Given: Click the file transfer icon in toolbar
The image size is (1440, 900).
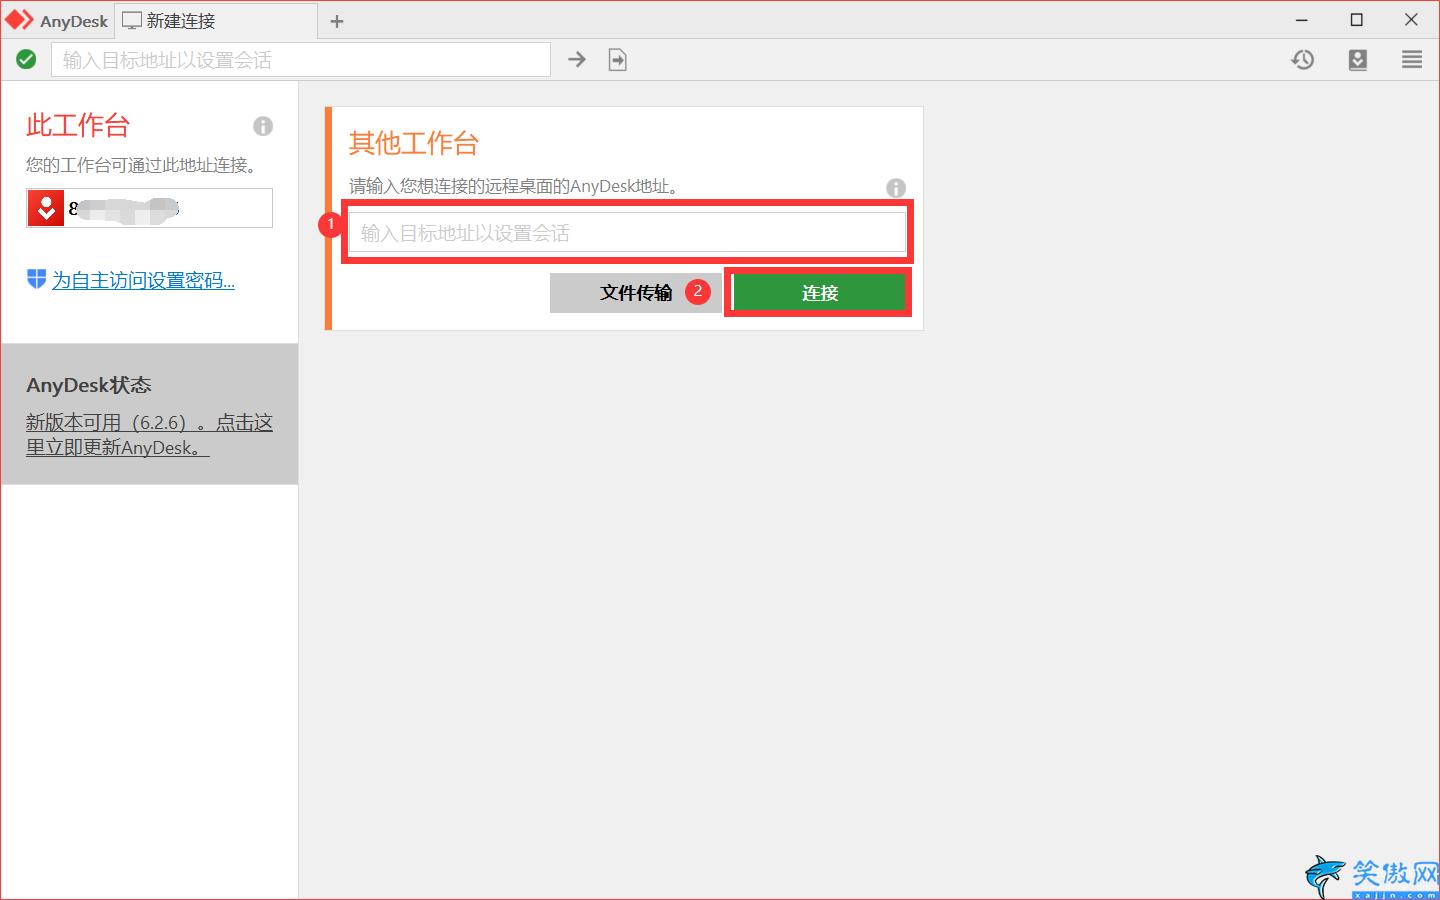Looking at the screenshot, I should (618, 60).
